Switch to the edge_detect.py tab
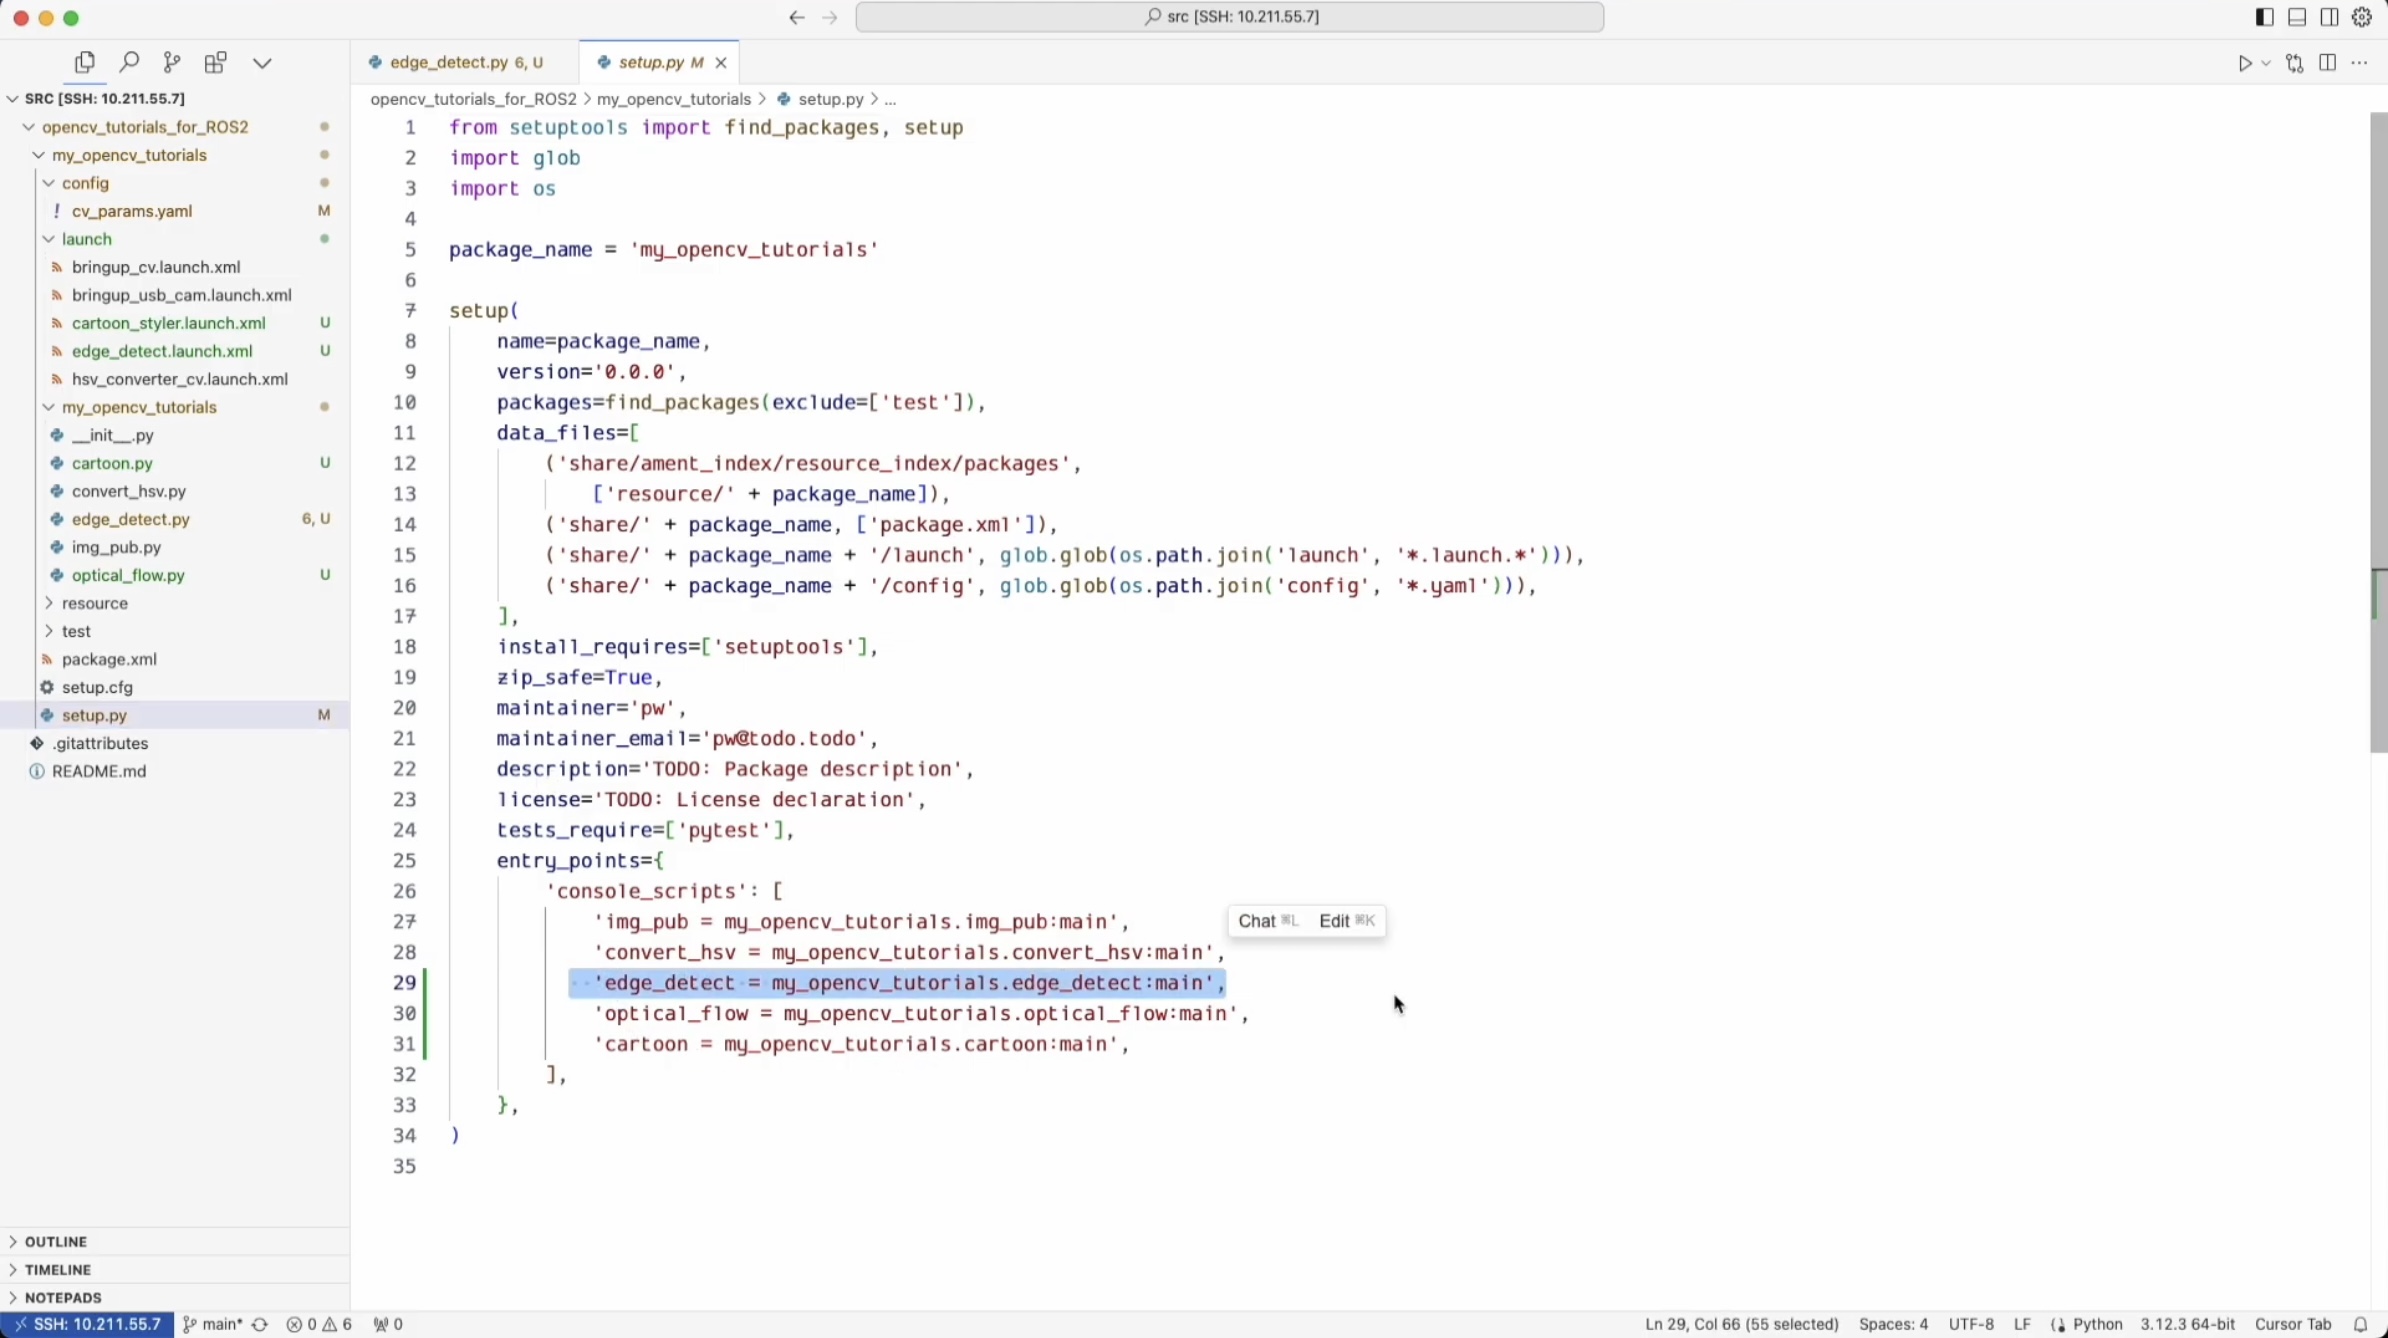The height and width of the screenshot is (1338, 2388). pyautogui.click(x=449, y=62)
